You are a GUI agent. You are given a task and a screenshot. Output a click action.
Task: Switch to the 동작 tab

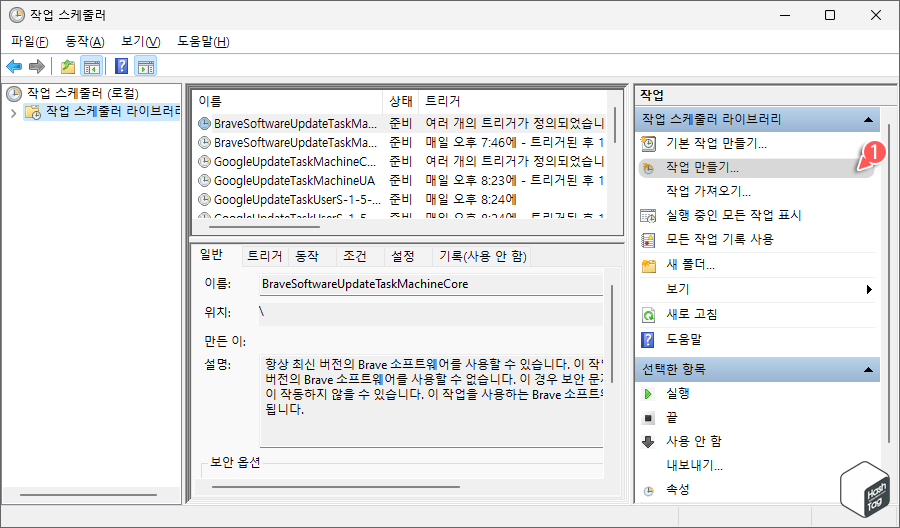(x=307, y=256)
